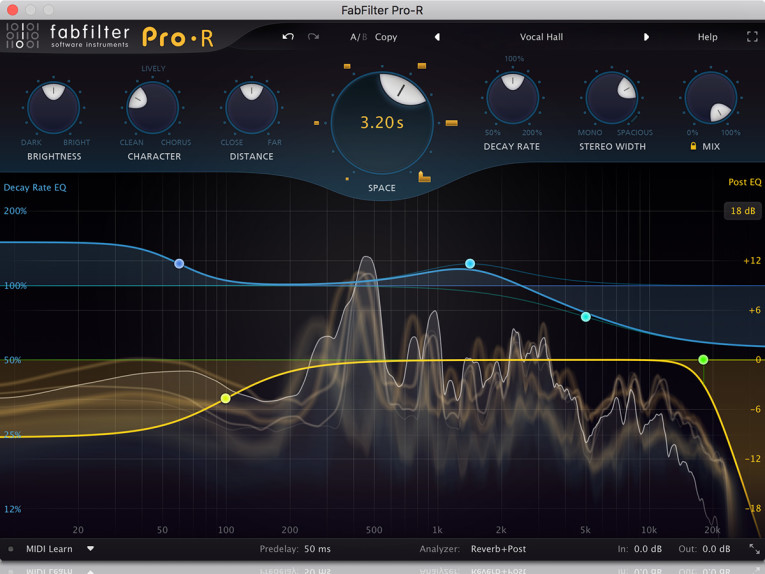Click the MIDI Learn button
Viewport: 765px width, 574px height.
coord(49,549)
